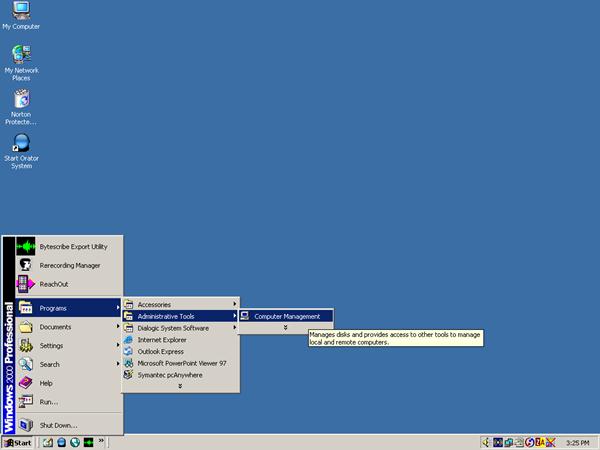Click the Documents folder icon

pyautogui.click(x=26, y=327)
